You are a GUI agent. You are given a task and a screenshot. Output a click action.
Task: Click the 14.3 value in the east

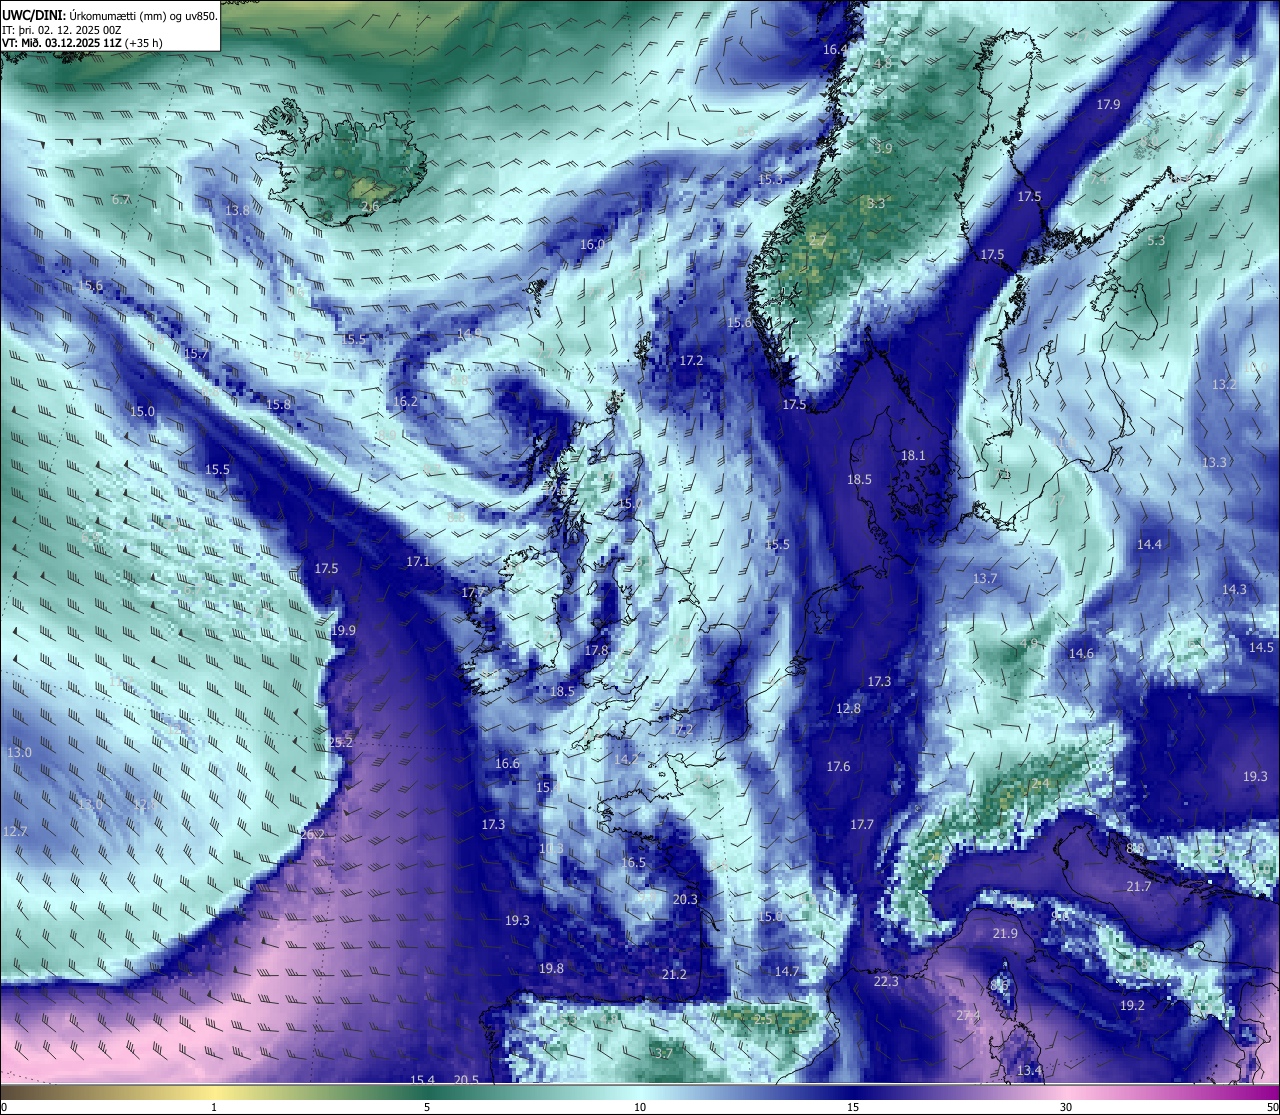point(1234,589)
